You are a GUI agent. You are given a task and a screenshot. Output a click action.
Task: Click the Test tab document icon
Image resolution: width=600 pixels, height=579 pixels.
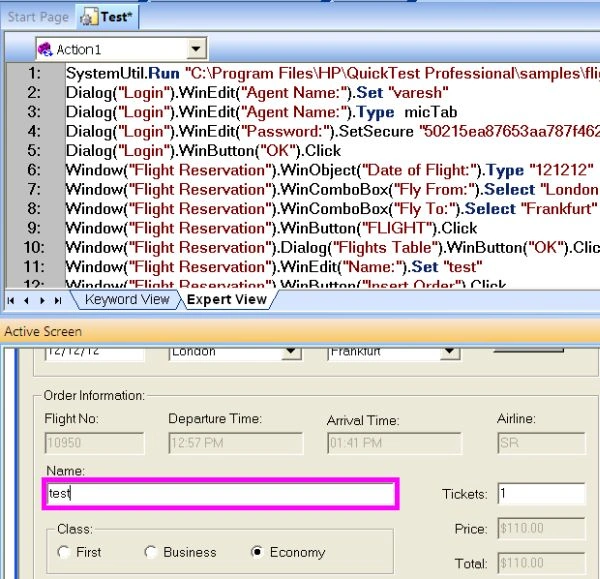[89, 18]
